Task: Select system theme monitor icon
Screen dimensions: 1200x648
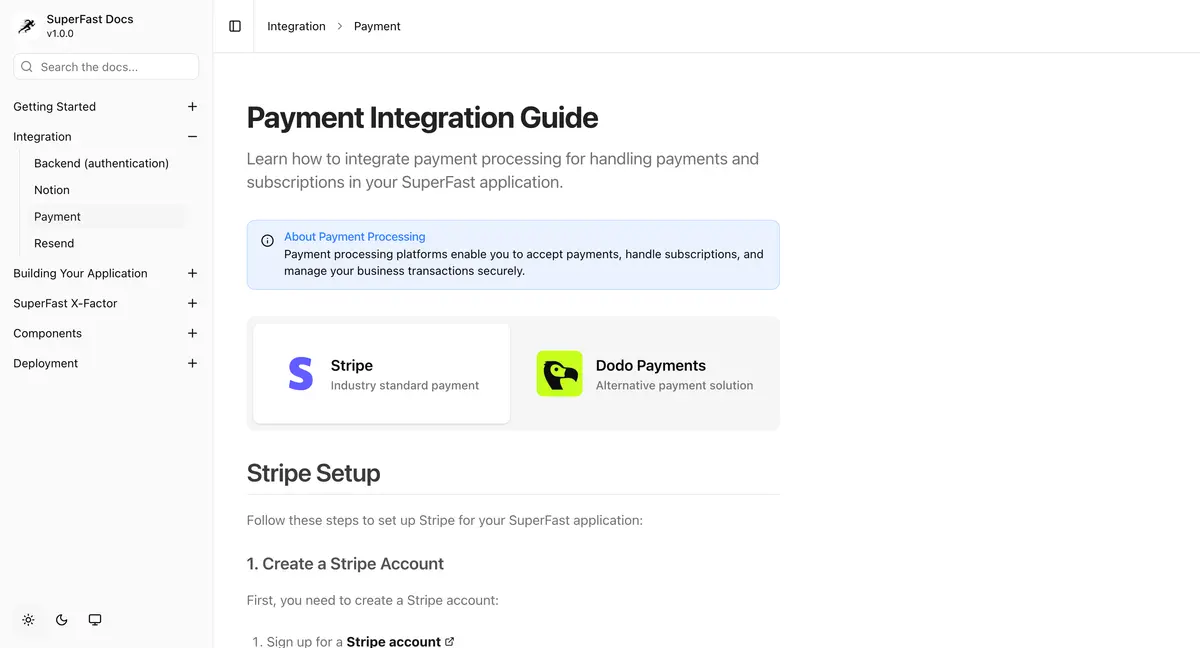Action: point(94,619)
